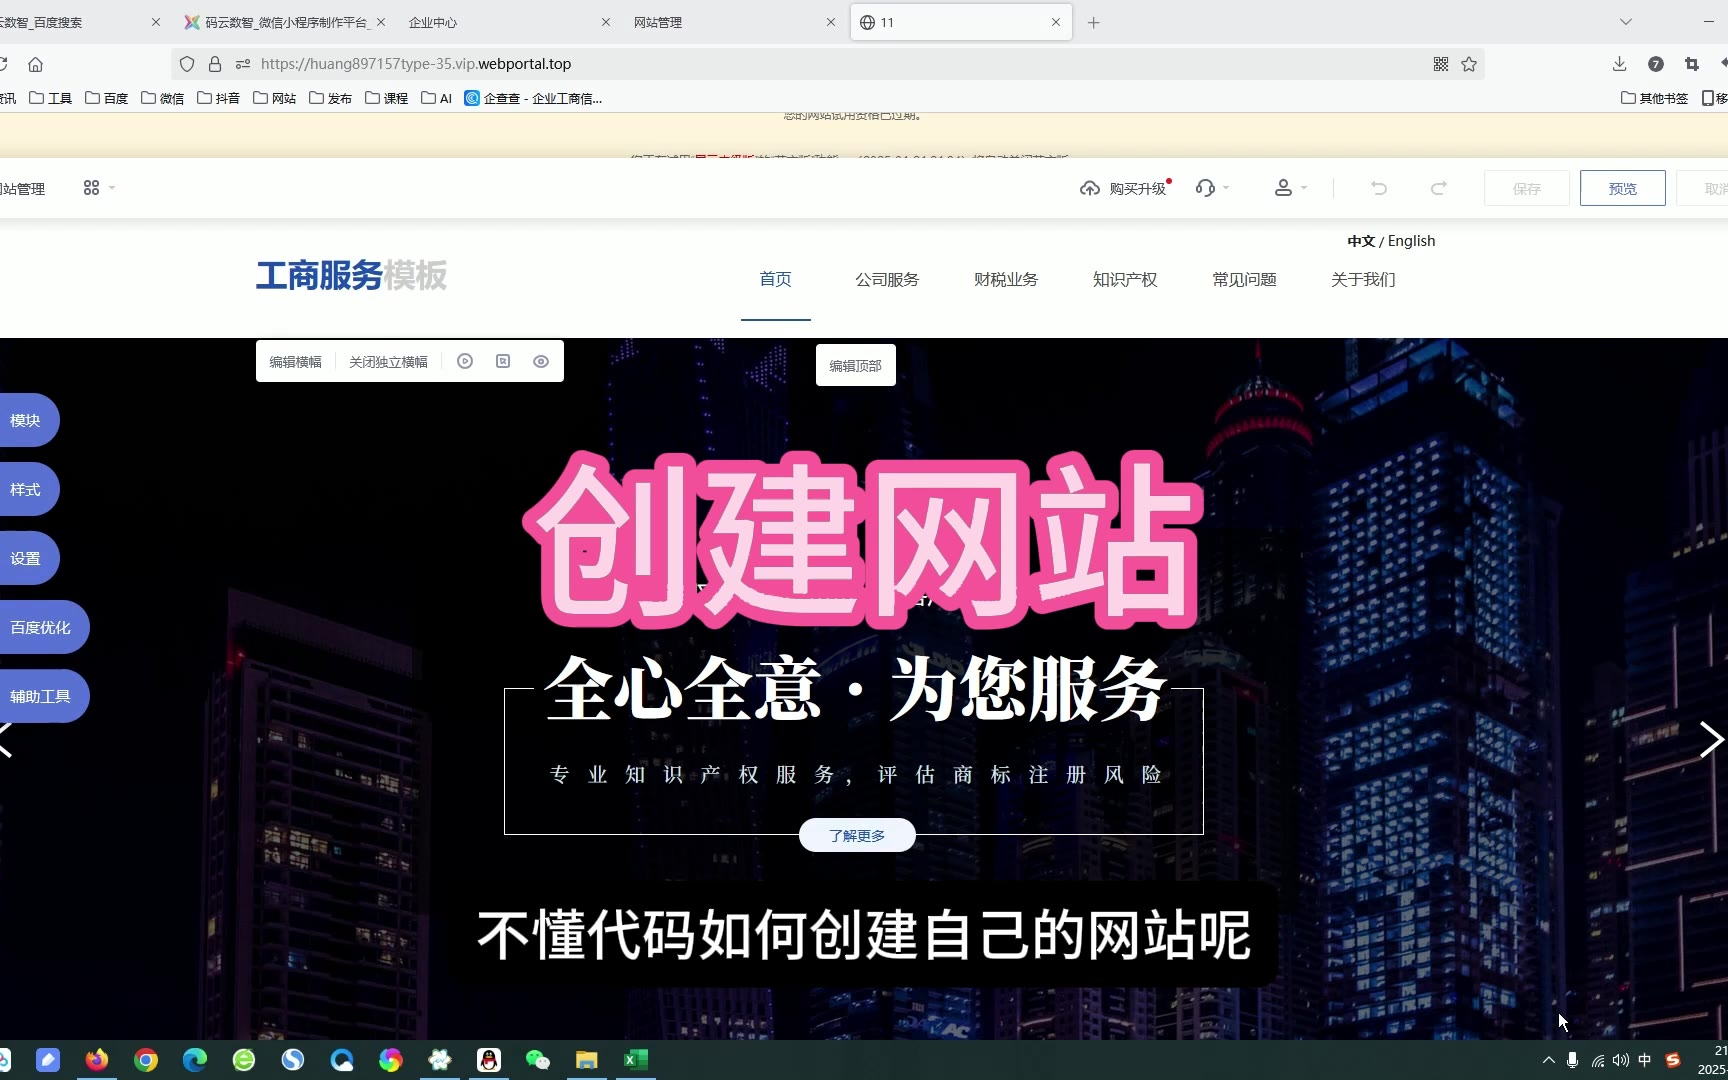Open the 样式 style side panel
Screen dimensions: 1728x1080
tap(27, 489)
